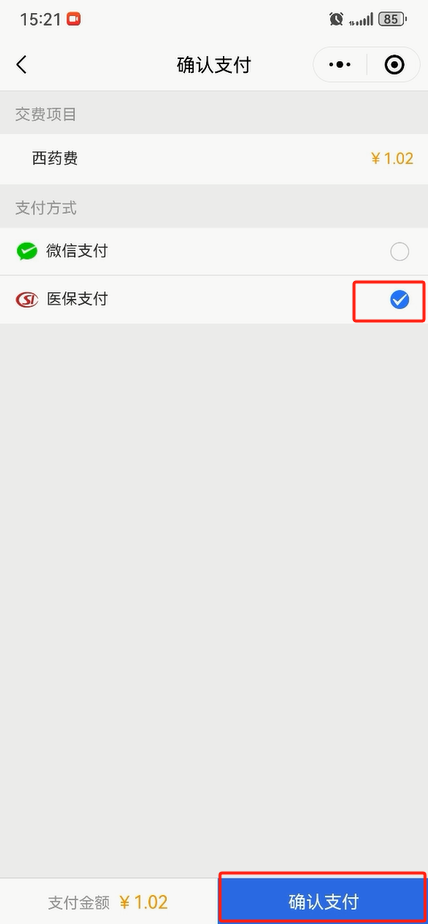The height and width of the screenshot is (924, 428).
Task: Tap the mini program close target icon
Action: [394, 65]
